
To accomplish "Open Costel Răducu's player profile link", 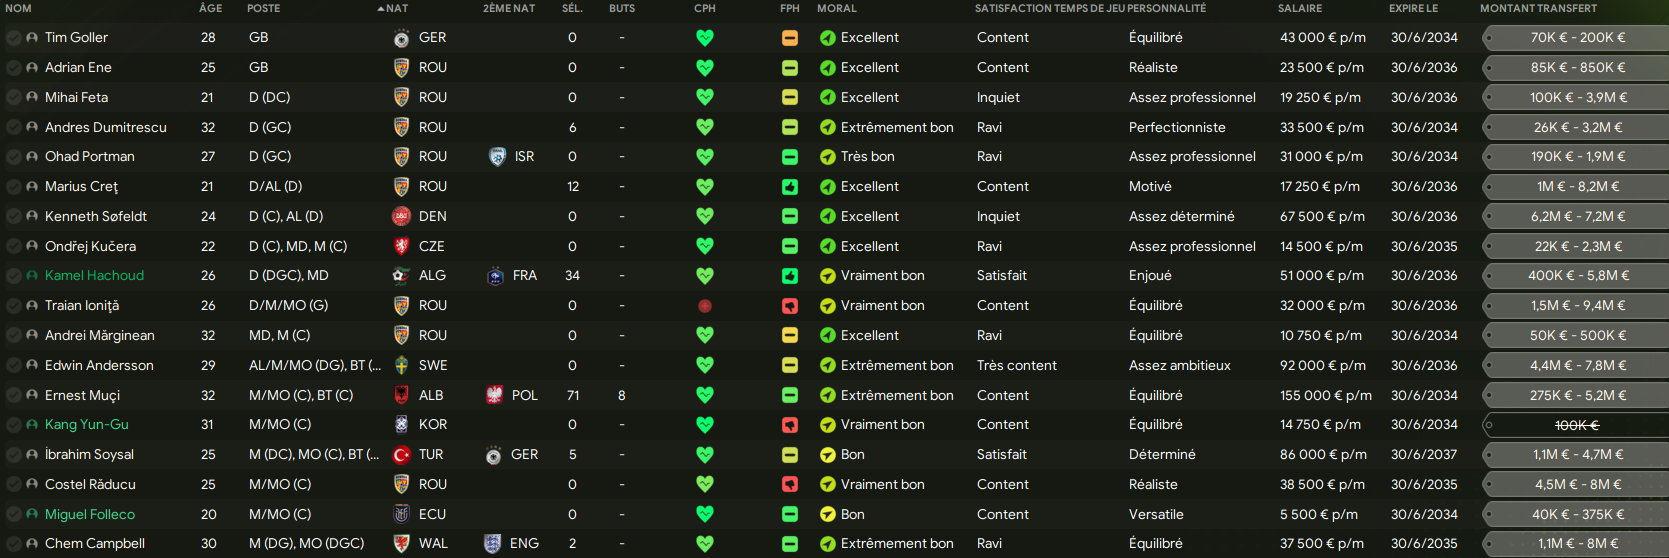I will (90, 485).
